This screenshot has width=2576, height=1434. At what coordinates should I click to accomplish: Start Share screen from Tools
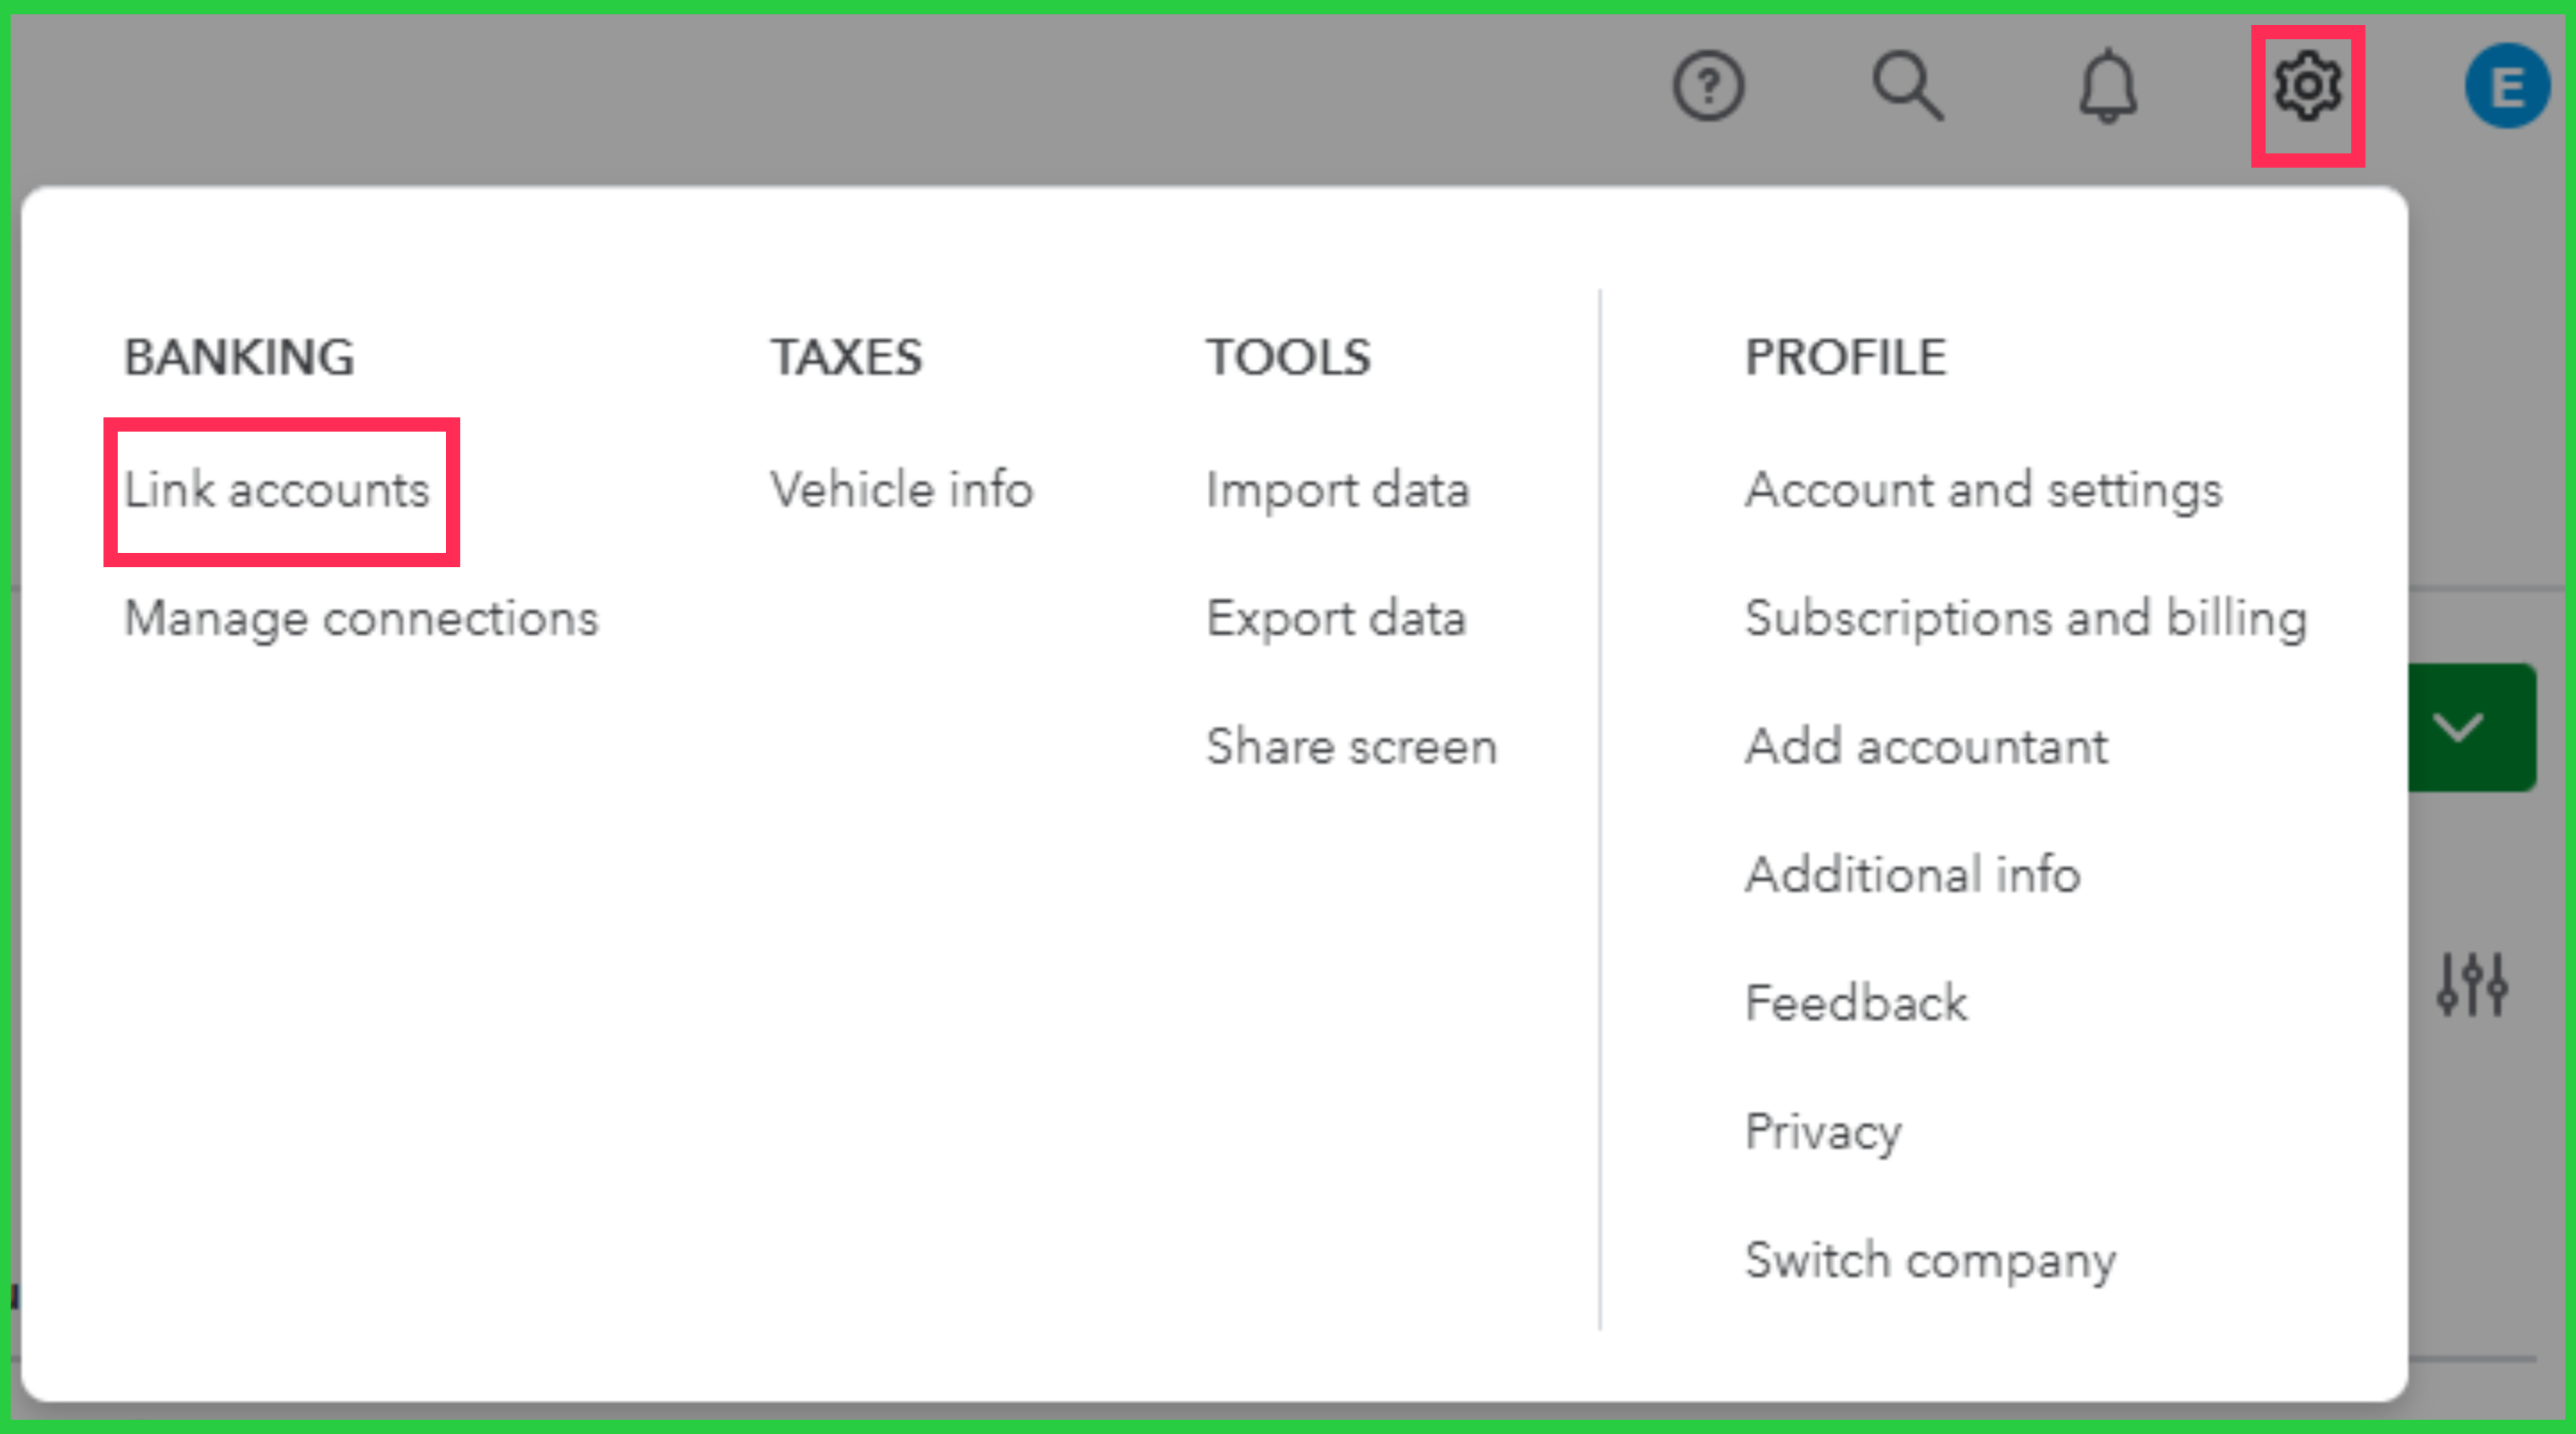[1351, 747]
